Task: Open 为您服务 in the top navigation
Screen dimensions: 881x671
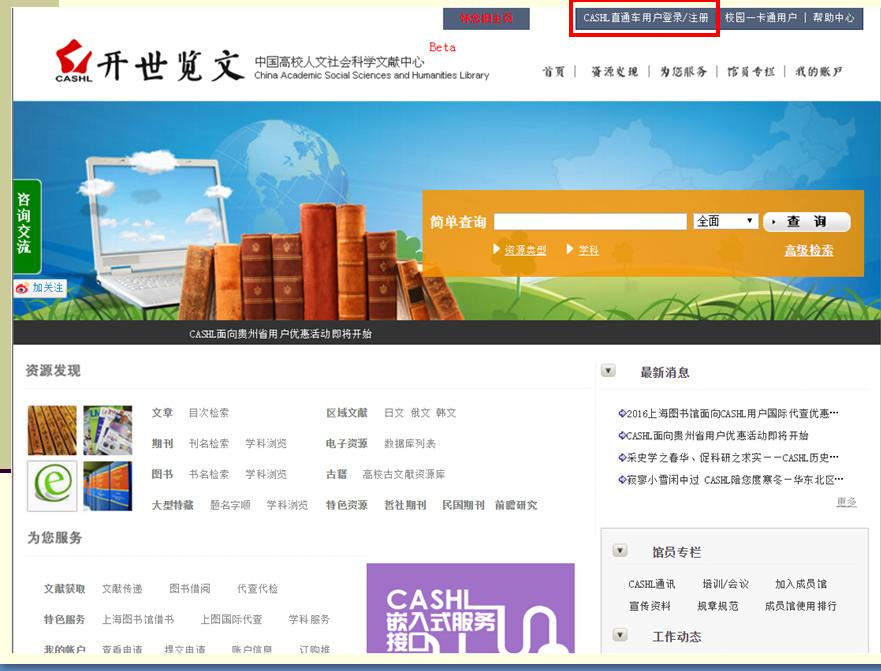Action: pos(683,72)
